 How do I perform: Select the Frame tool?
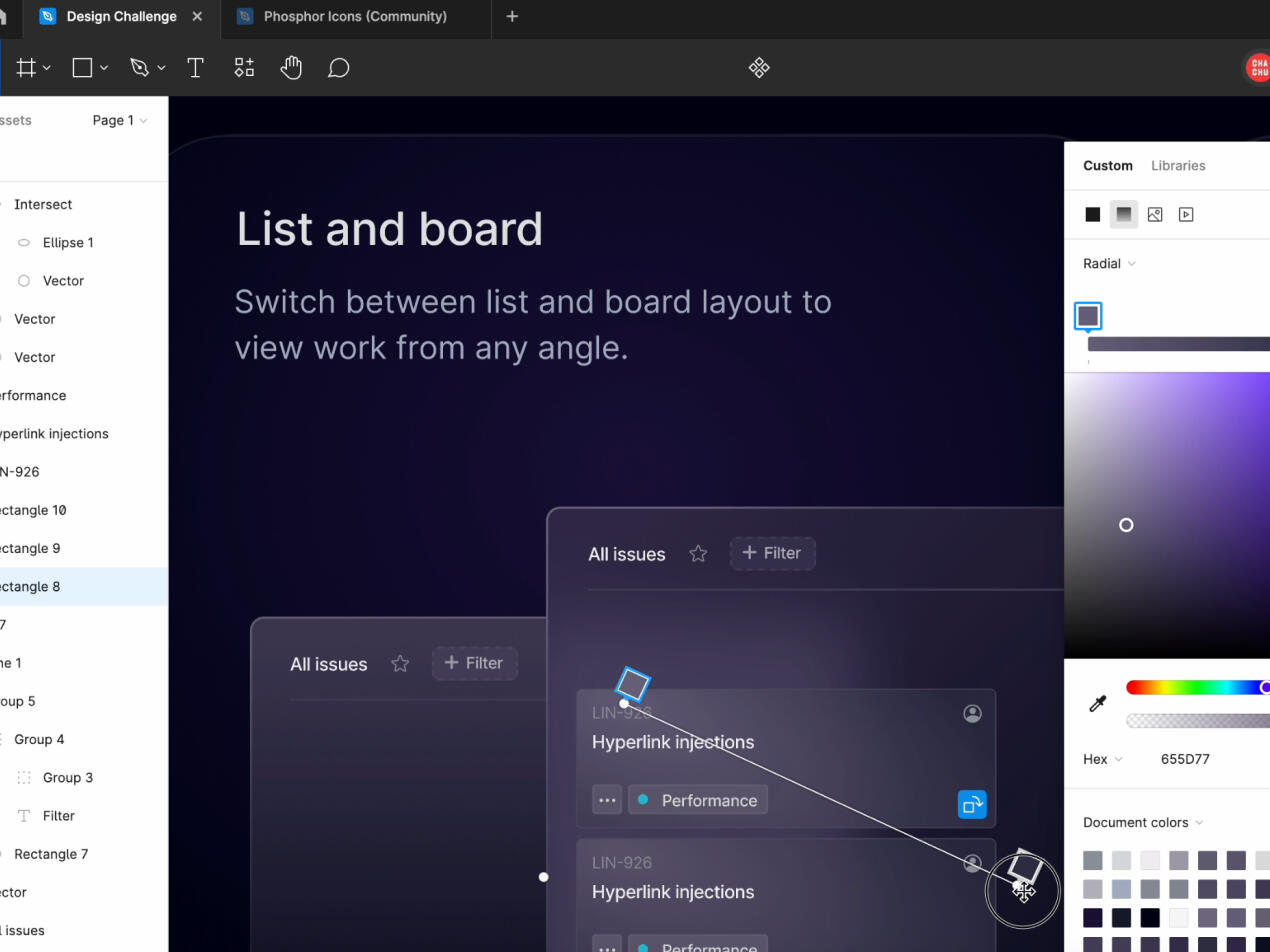click(26, 68)
